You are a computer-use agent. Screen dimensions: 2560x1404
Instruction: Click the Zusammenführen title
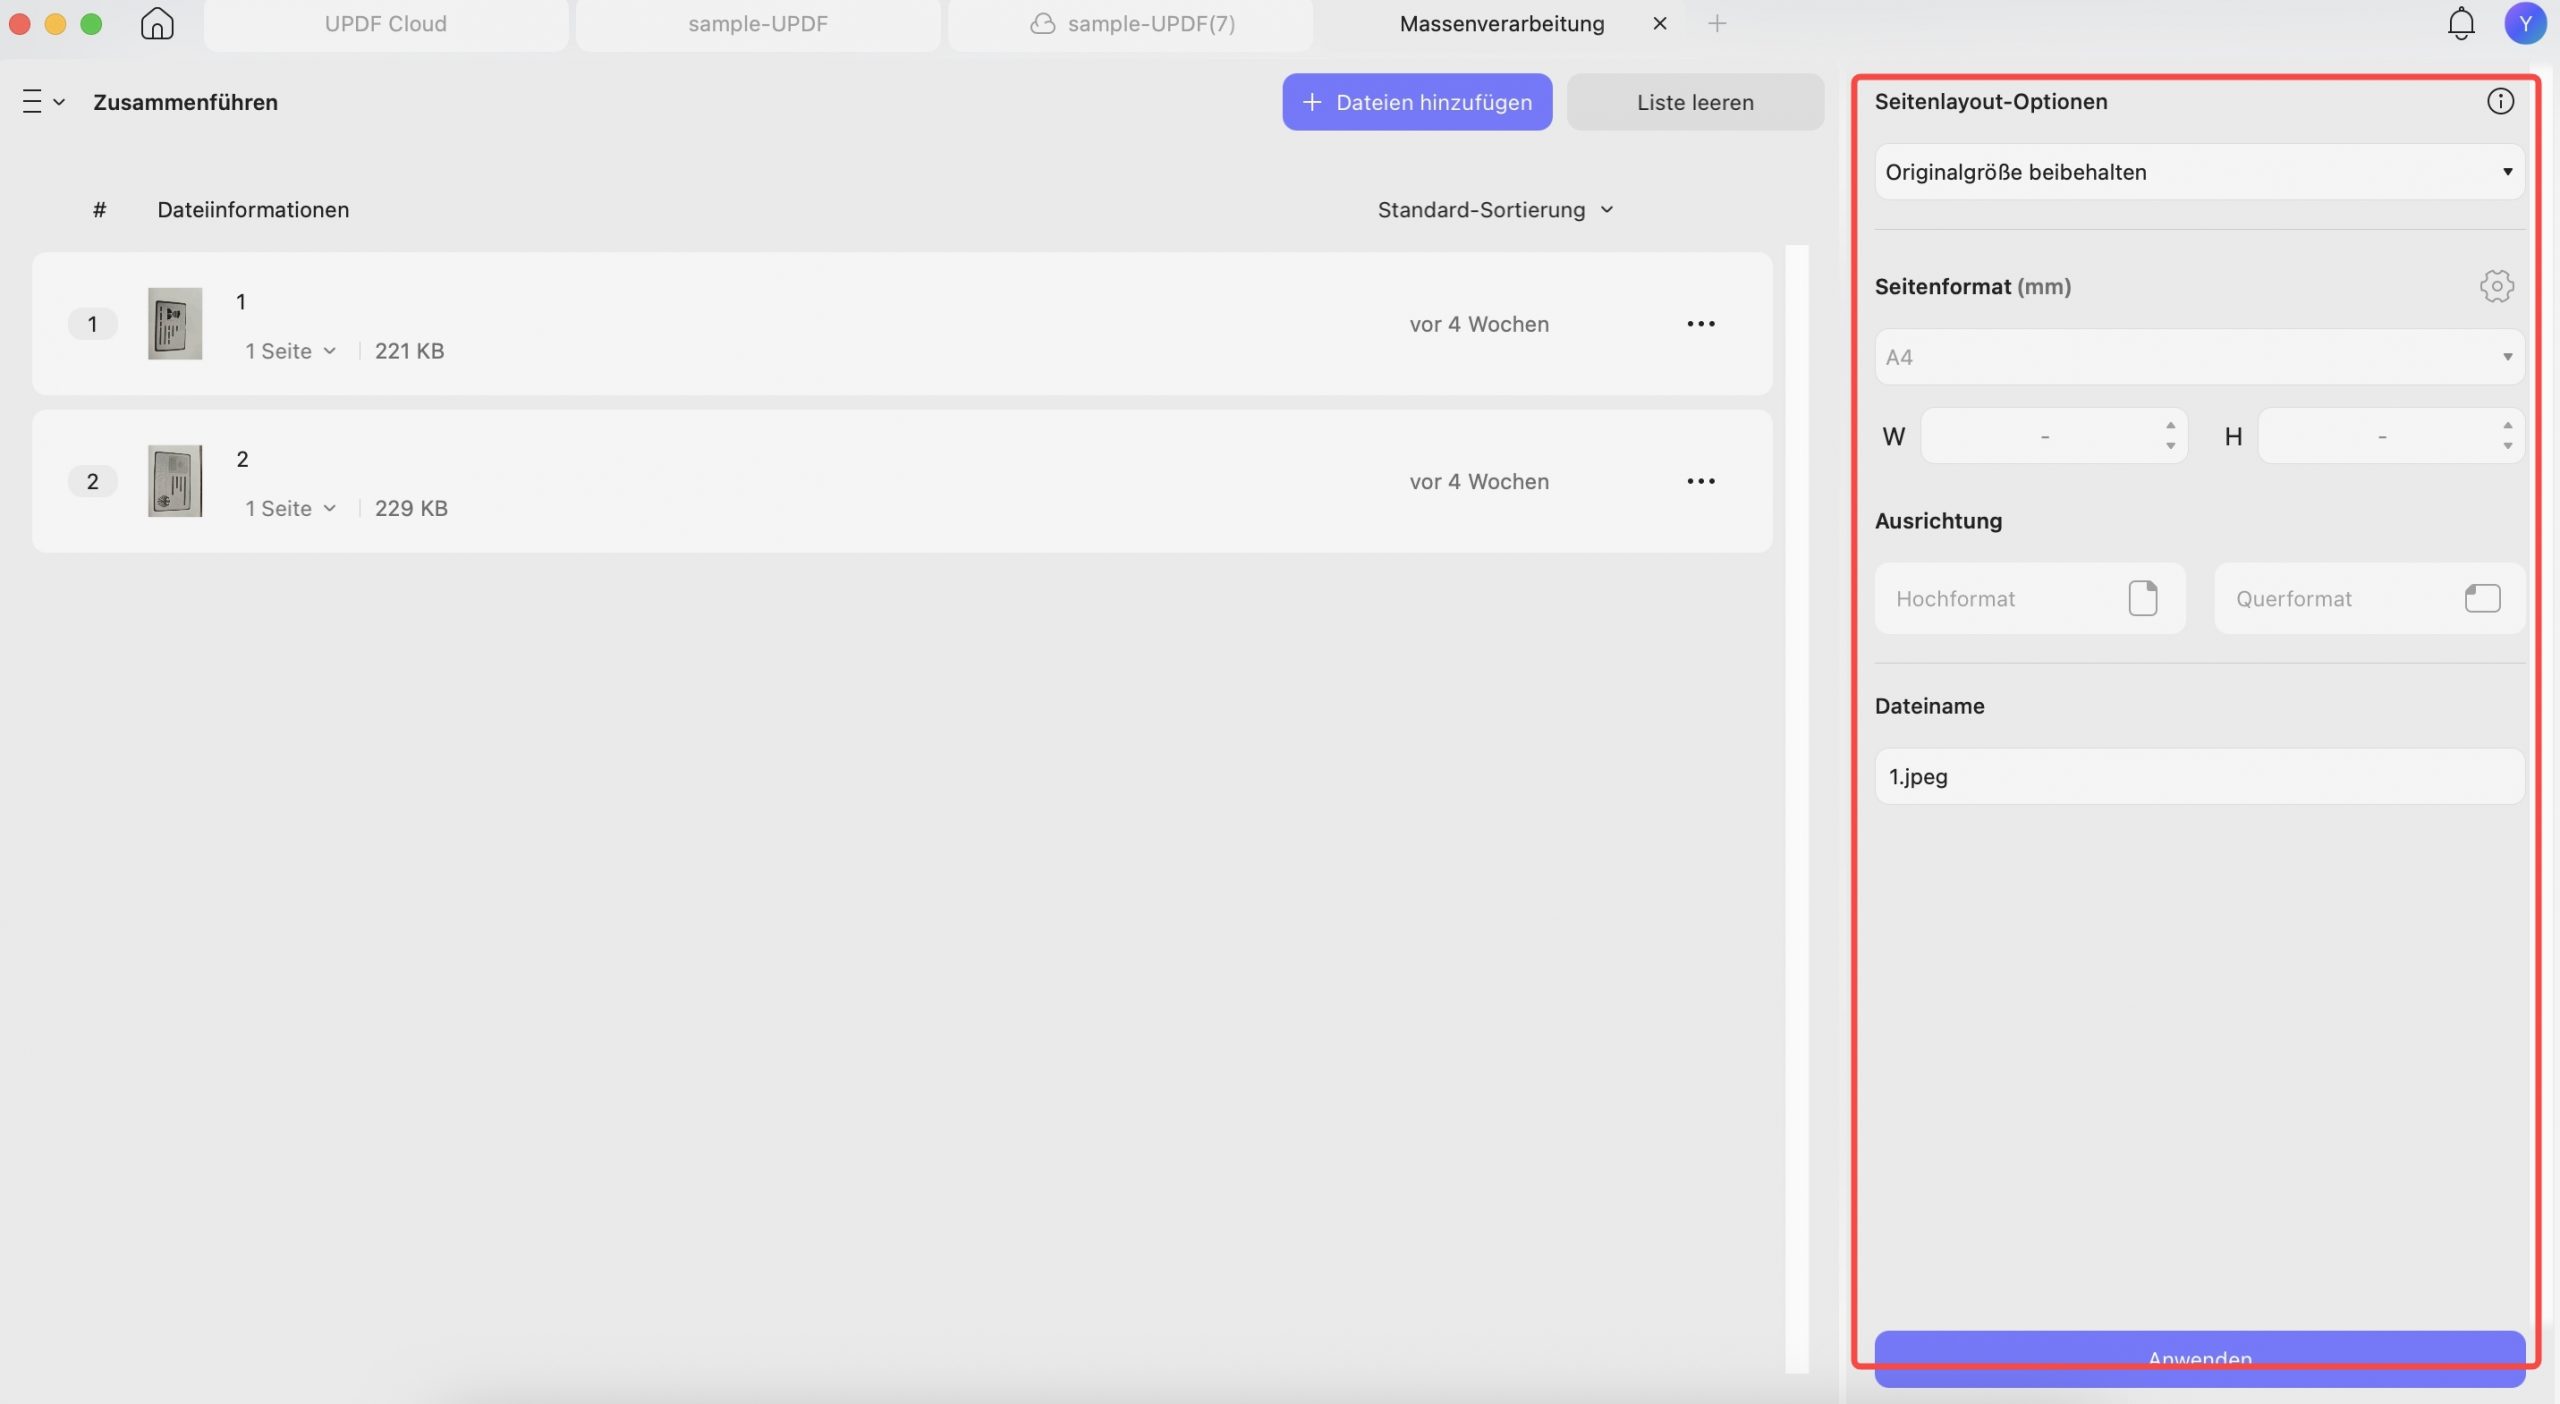pos(185,102)
